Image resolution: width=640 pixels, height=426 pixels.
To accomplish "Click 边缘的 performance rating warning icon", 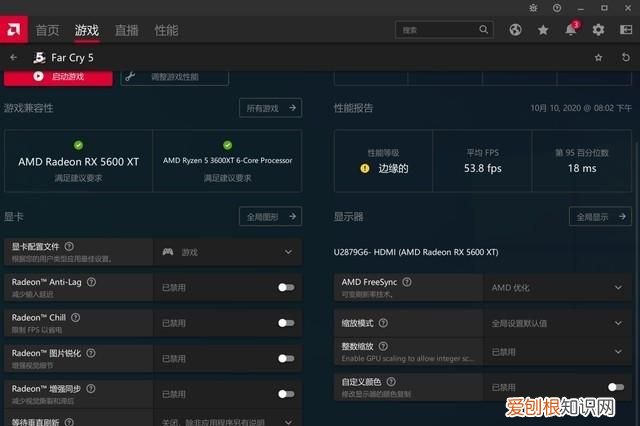I will coord(365,168).
